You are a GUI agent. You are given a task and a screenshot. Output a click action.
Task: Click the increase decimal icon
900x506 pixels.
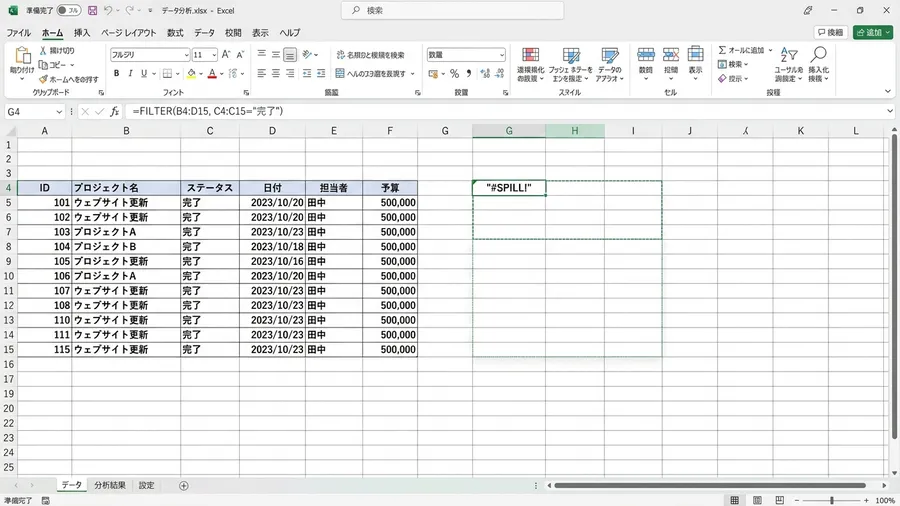[x=485, y=73]
